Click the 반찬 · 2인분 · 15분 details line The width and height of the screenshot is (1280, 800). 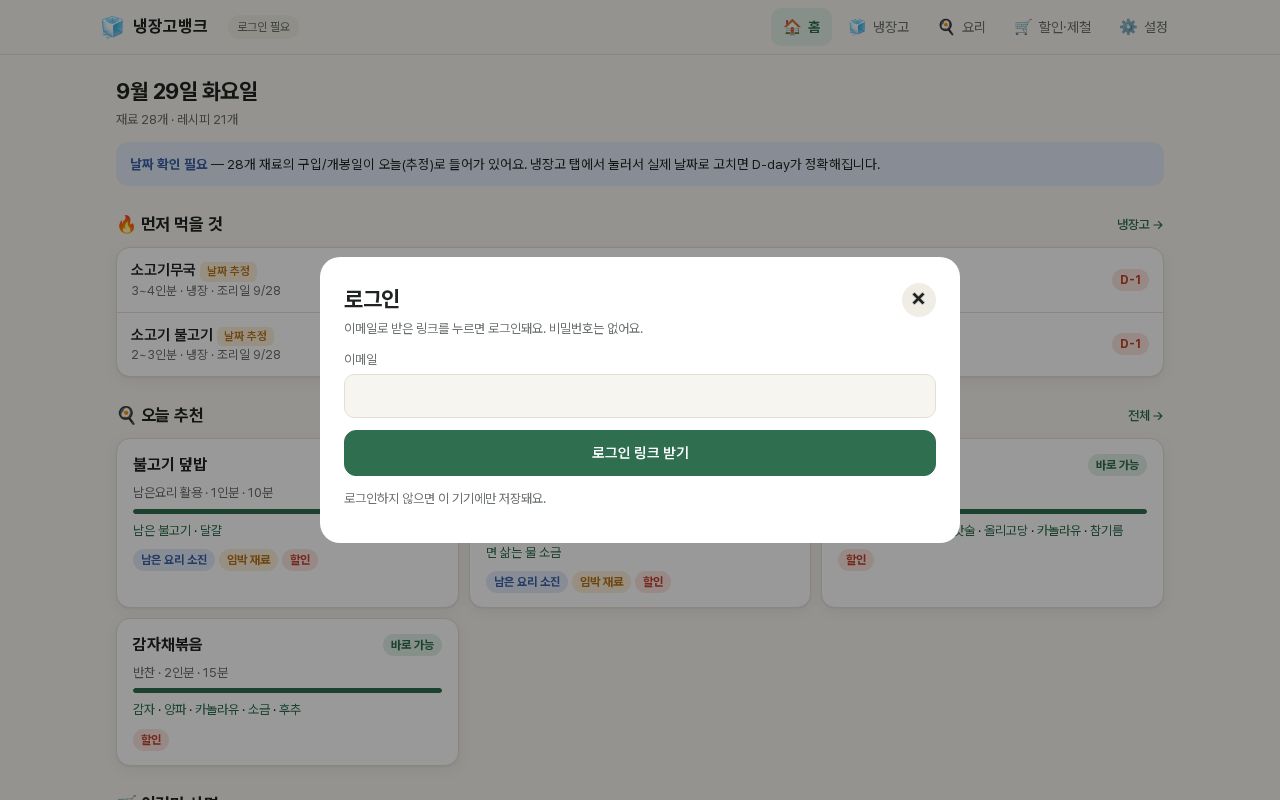click(181, 673)
